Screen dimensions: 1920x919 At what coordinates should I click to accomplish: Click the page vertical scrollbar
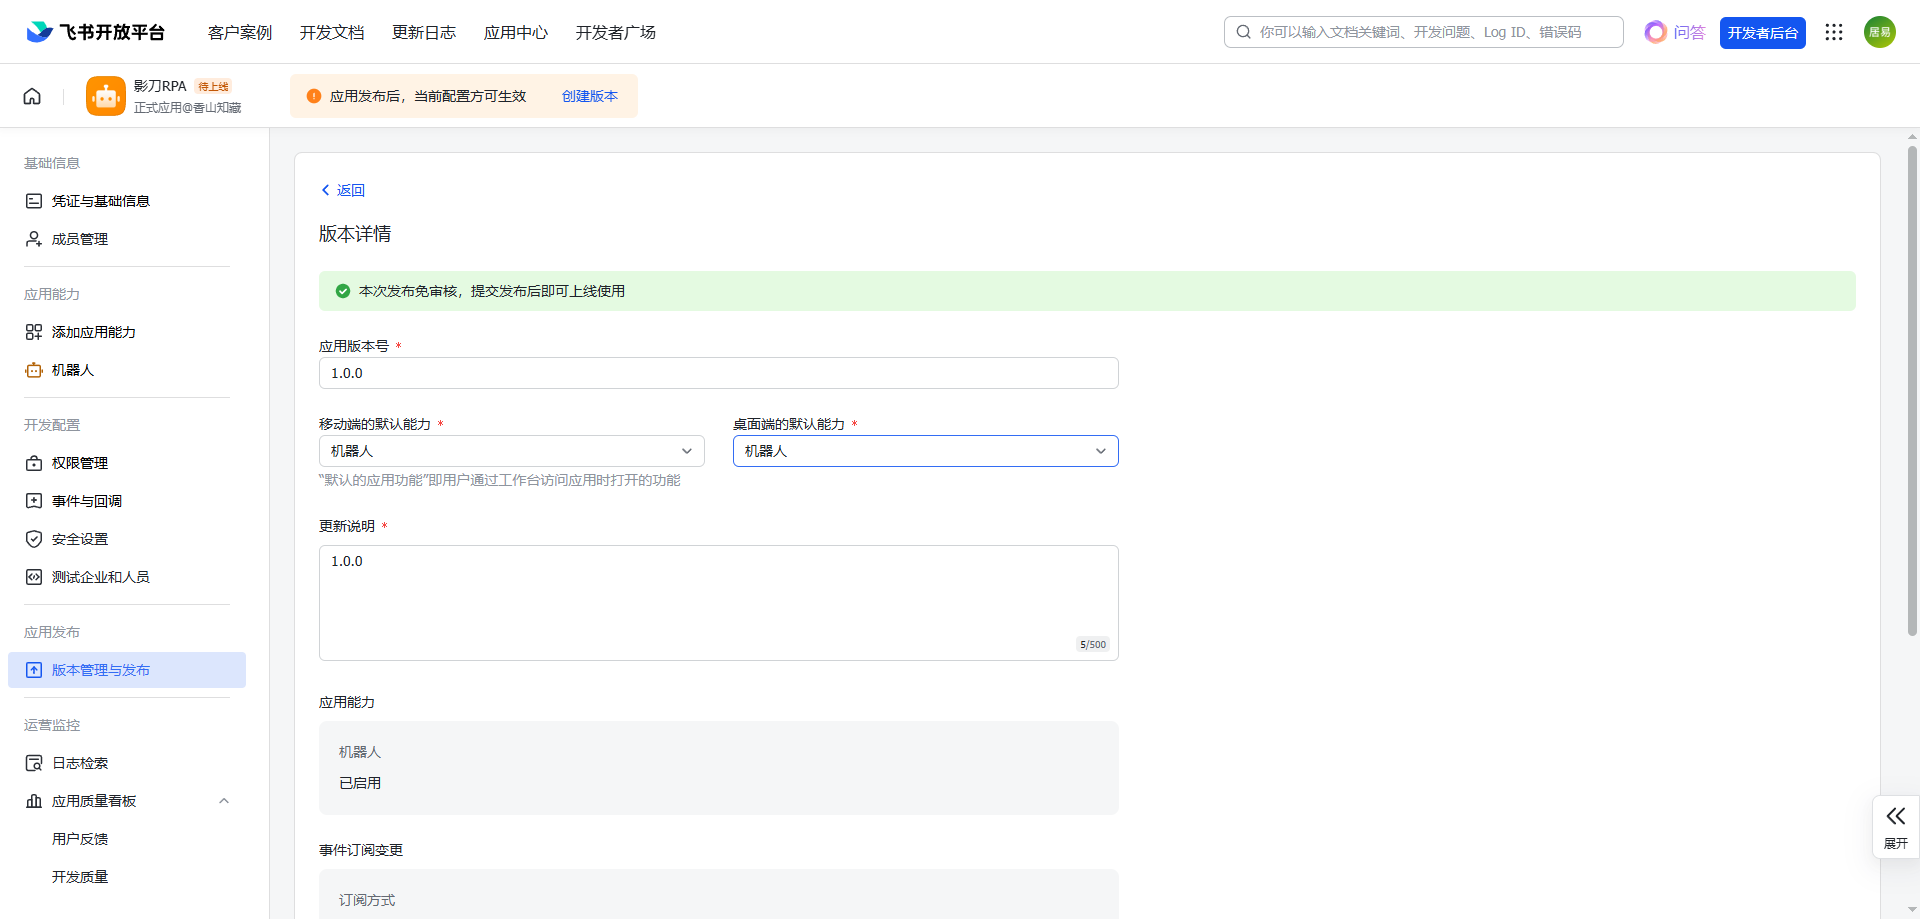click(1912, 390)
